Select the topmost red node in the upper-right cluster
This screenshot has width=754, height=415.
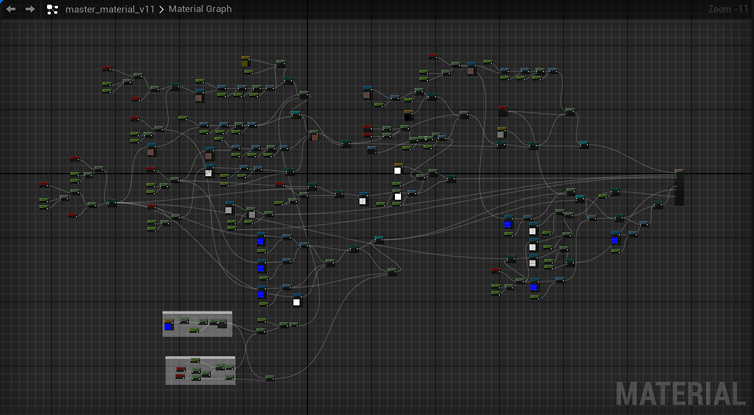(x=432, y=57)
